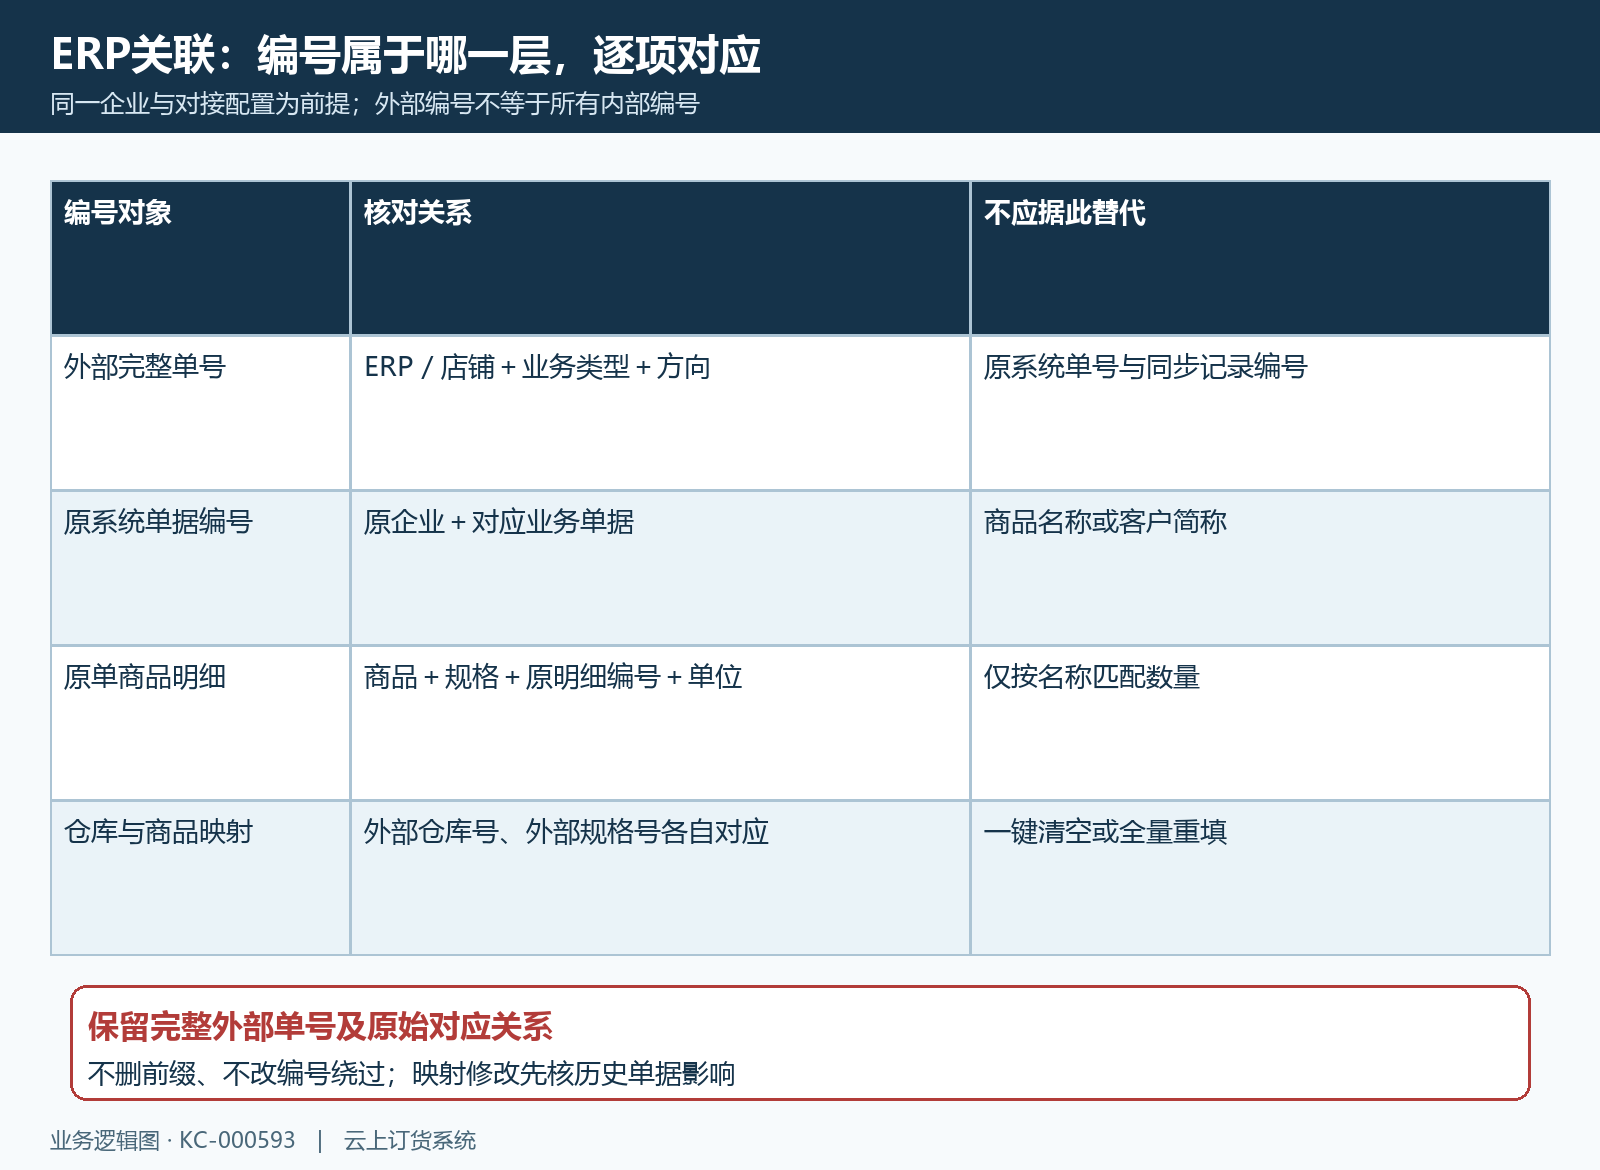Image resolution: width=1600 pixels, height=1170 pixels.
Task: Select the '外部仓库号、外部规格号各自对应' cell
Action: (x=660, y=878)
